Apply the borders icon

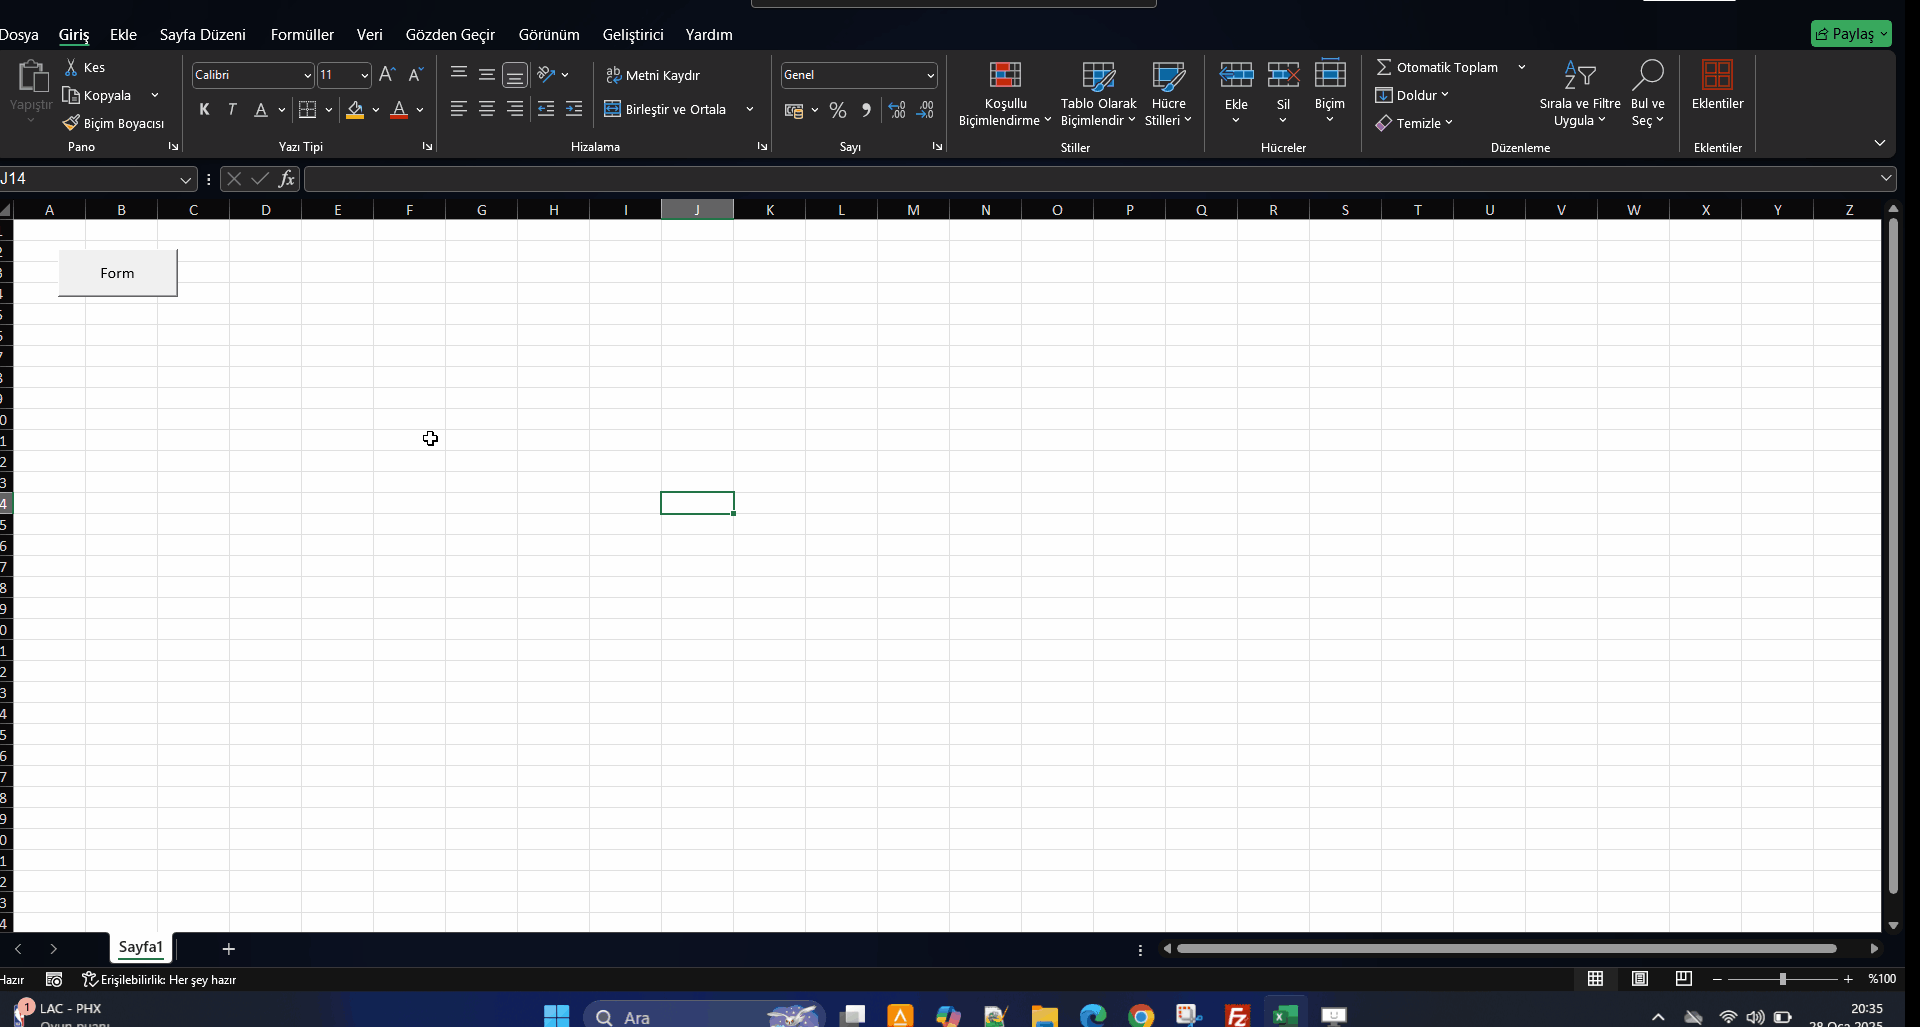[307, 110]
